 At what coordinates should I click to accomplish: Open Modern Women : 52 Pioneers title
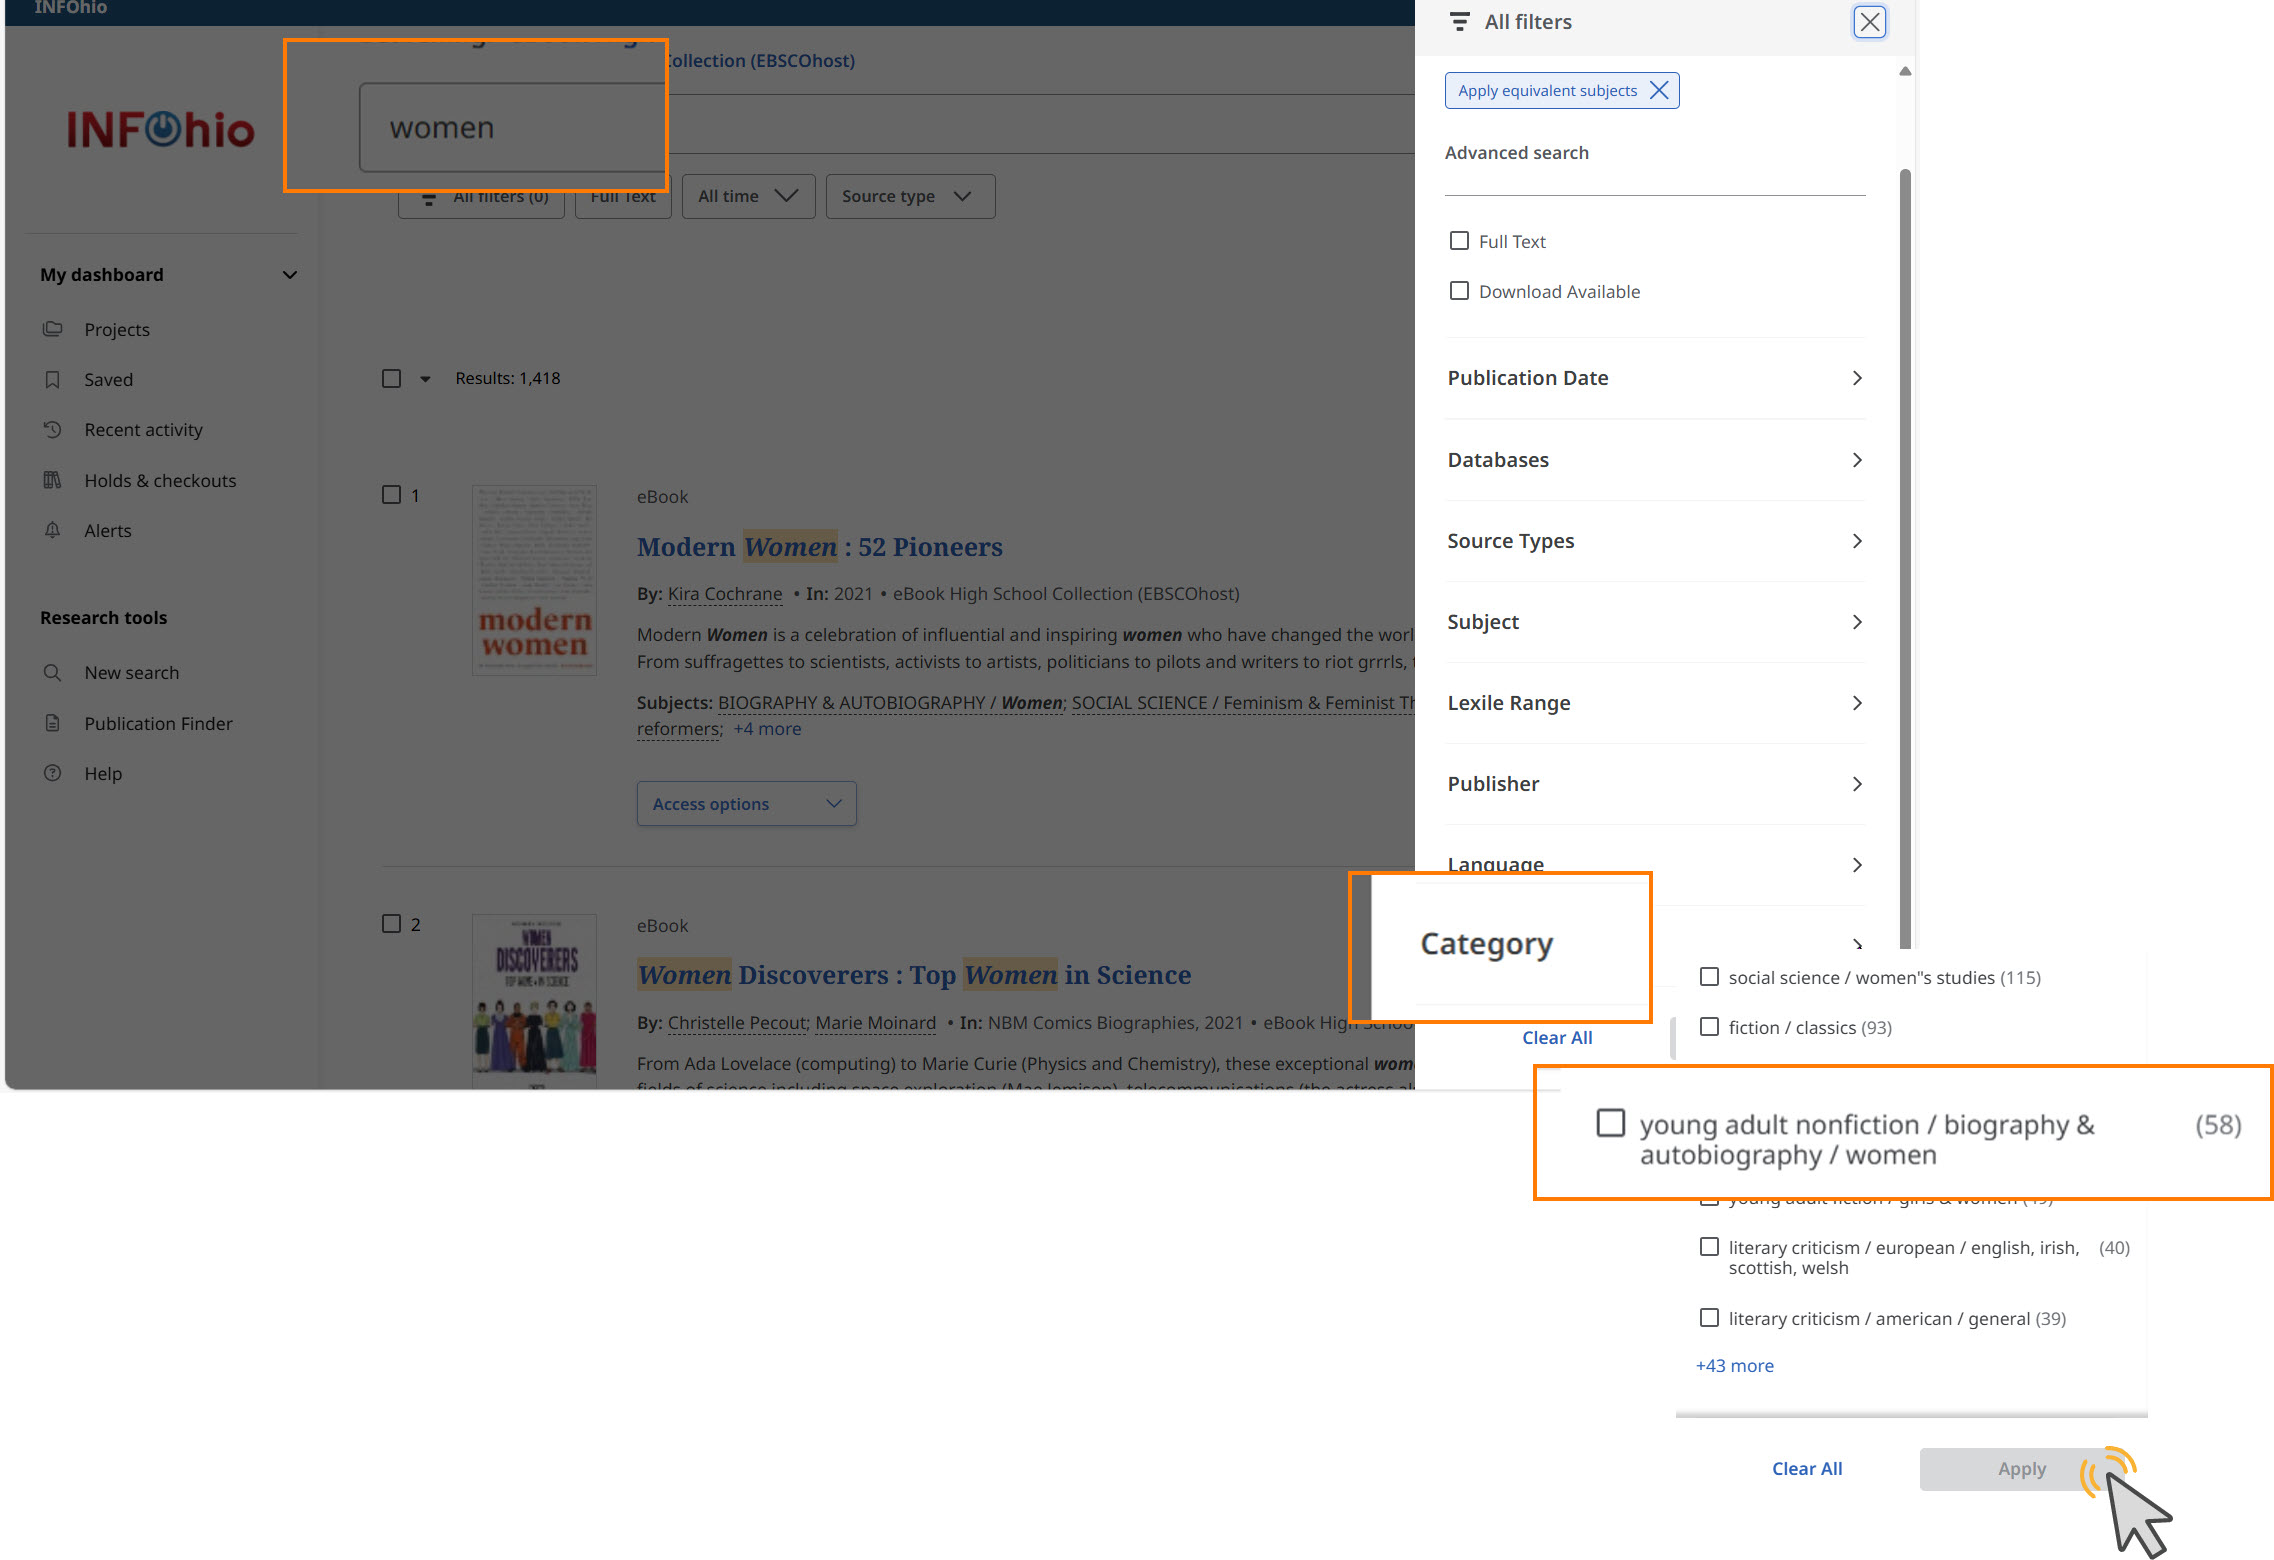(x=819, y=547)
